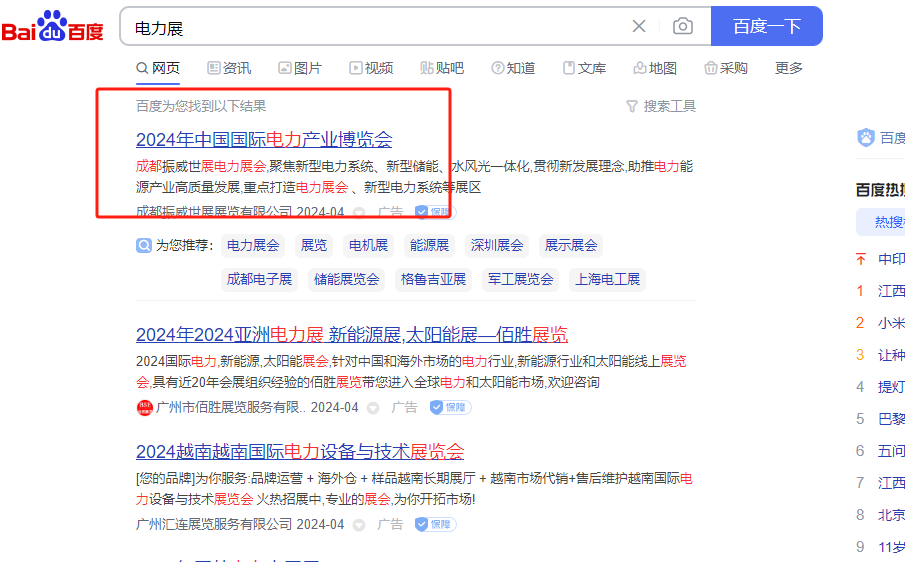Viewport: 905px width, 562px height.
Task: Open camera image search
Action: tap(683, 26)
